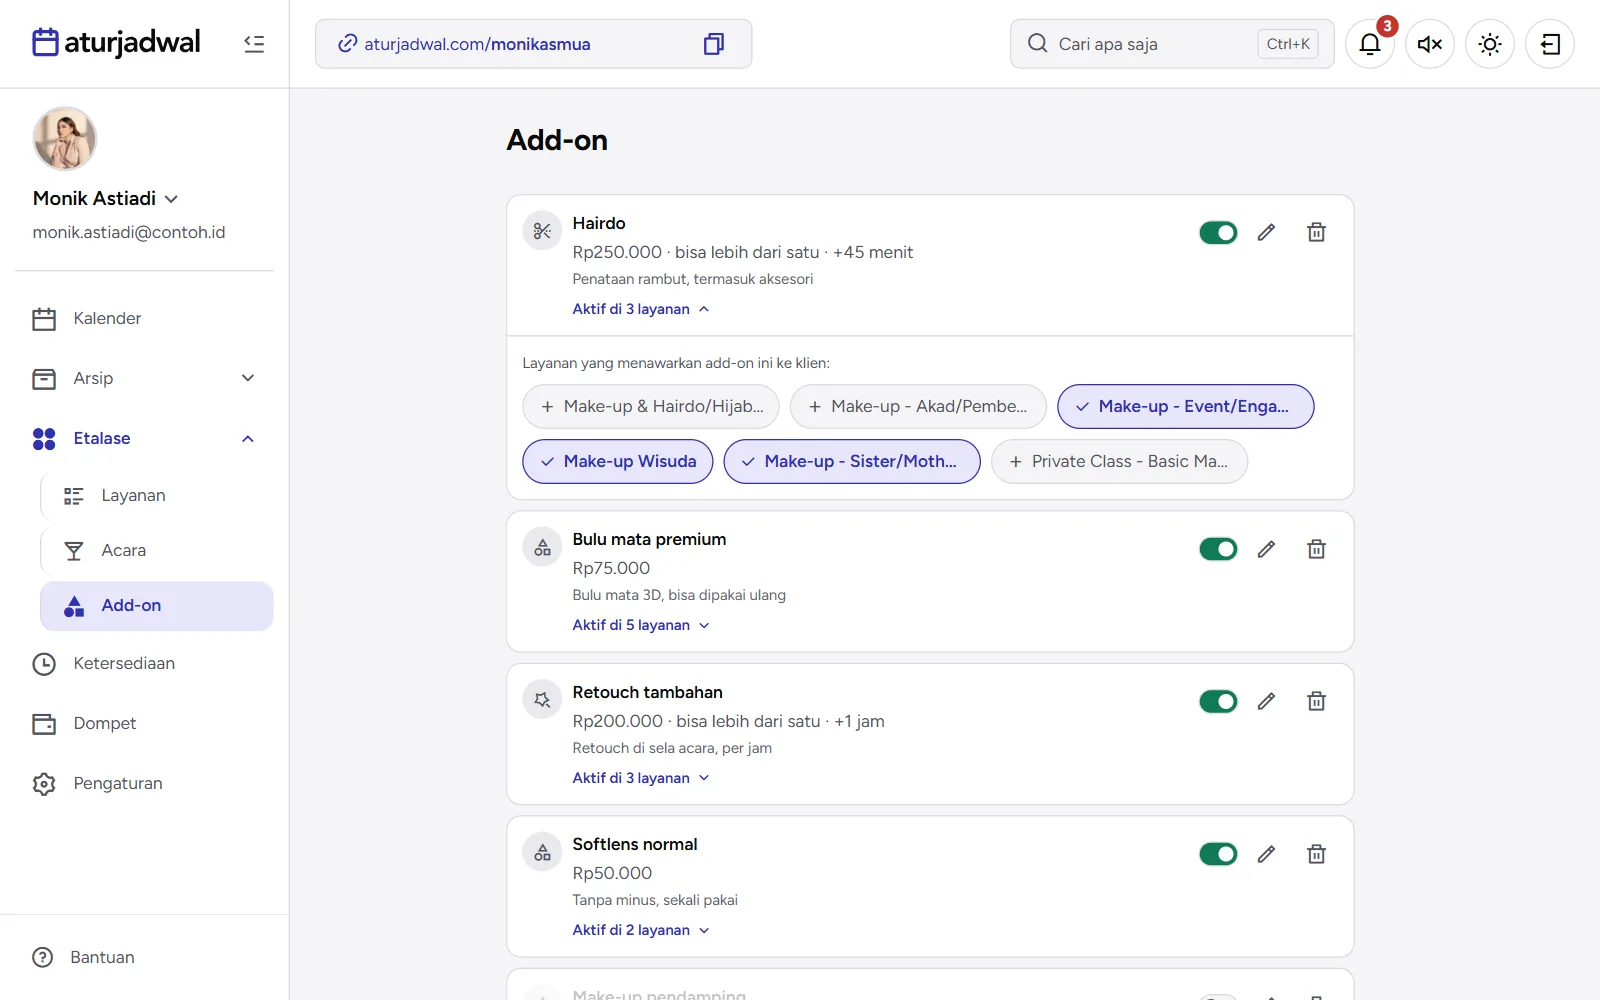Go to Layanan under Etalase

157,496
